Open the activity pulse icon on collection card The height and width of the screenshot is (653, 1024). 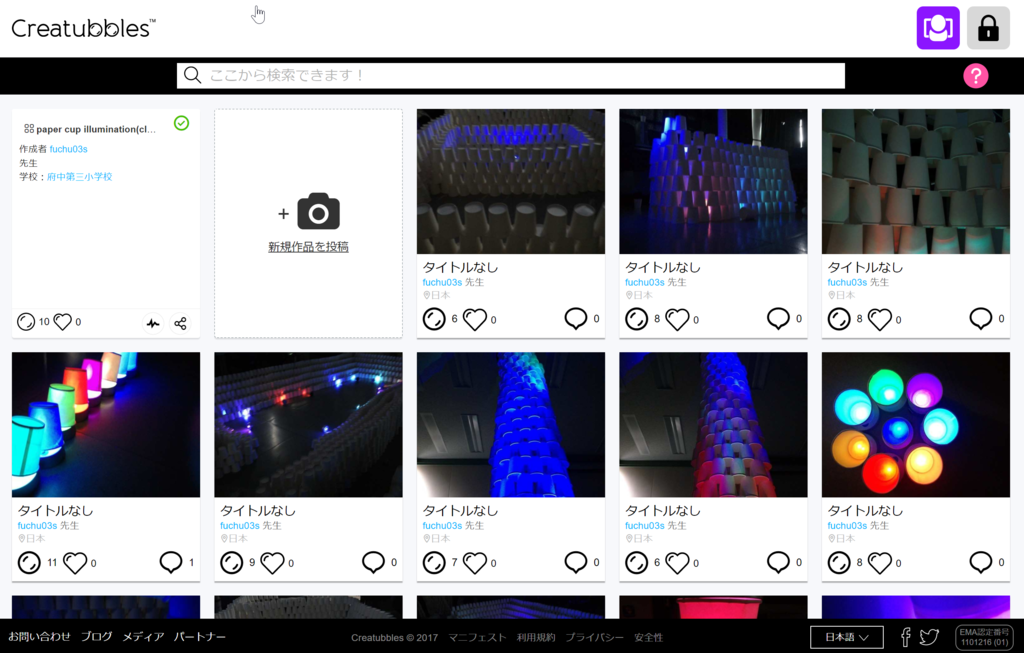pos(153,323)
